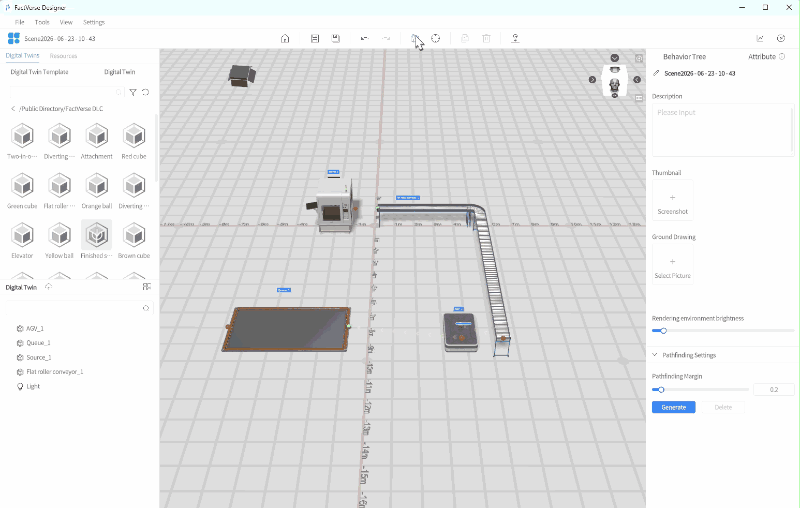Image resolution: width=800 pixels, height=508 pixels.
Task: Select the Orange ball template
Action: click(96, 191)
